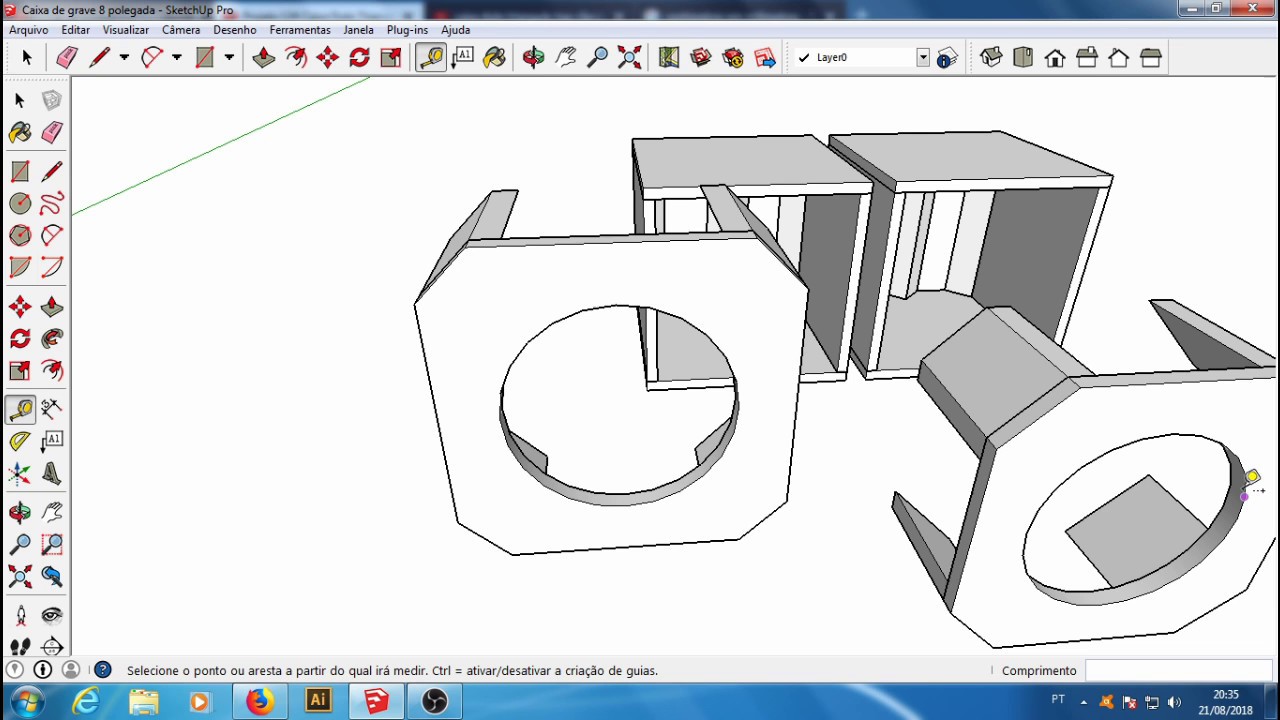This screenshot has width=1280, height=720.
Task: Open the Windows Start menu
Action: [x=26, y=701]
